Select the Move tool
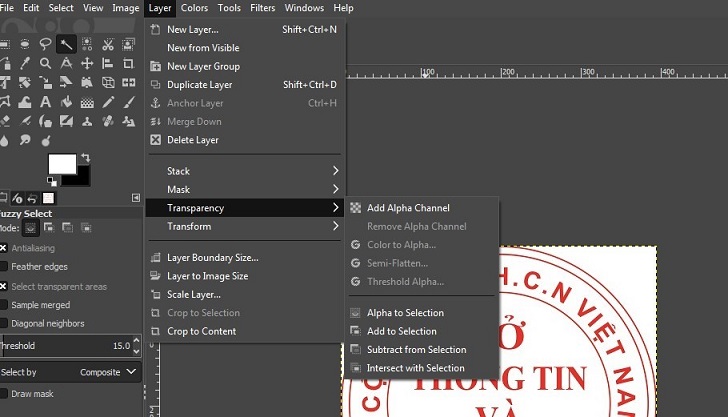This screenshot has width=728, height=417. click(87, 63)
